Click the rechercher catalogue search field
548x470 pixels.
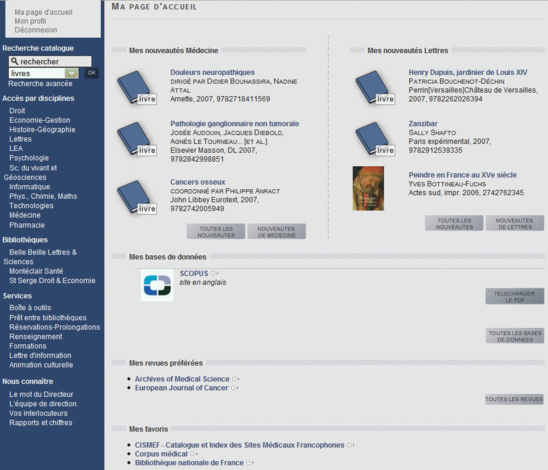pos(50,62)
